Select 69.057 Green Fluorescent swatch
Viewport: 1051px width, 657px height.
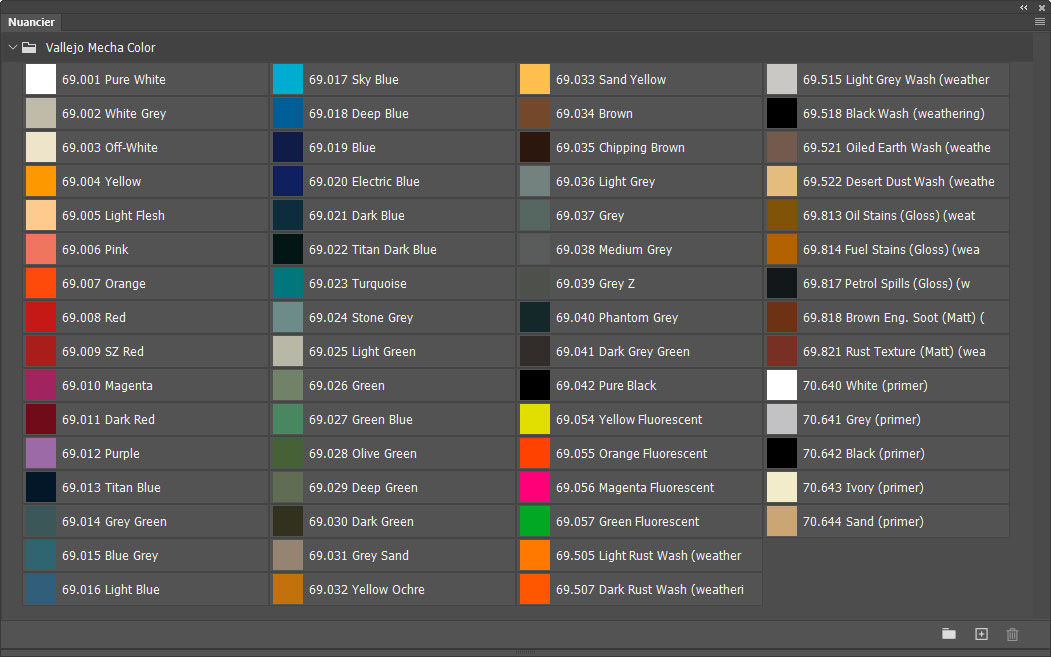point(535,522)
